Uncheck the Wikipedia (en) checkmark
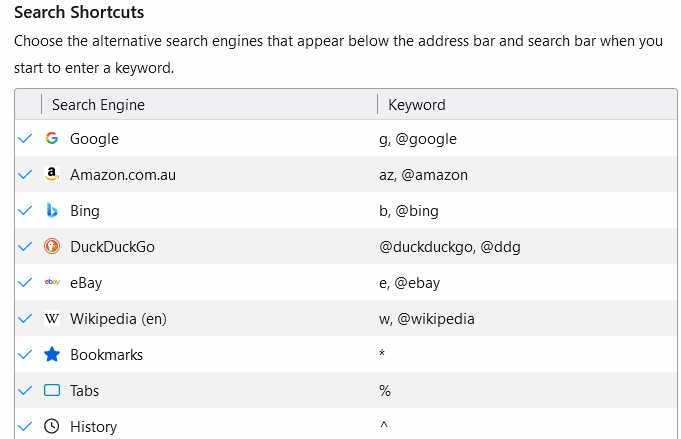Image resolution: width=681 pixels, height=439 pixels. tap(26, 318)
